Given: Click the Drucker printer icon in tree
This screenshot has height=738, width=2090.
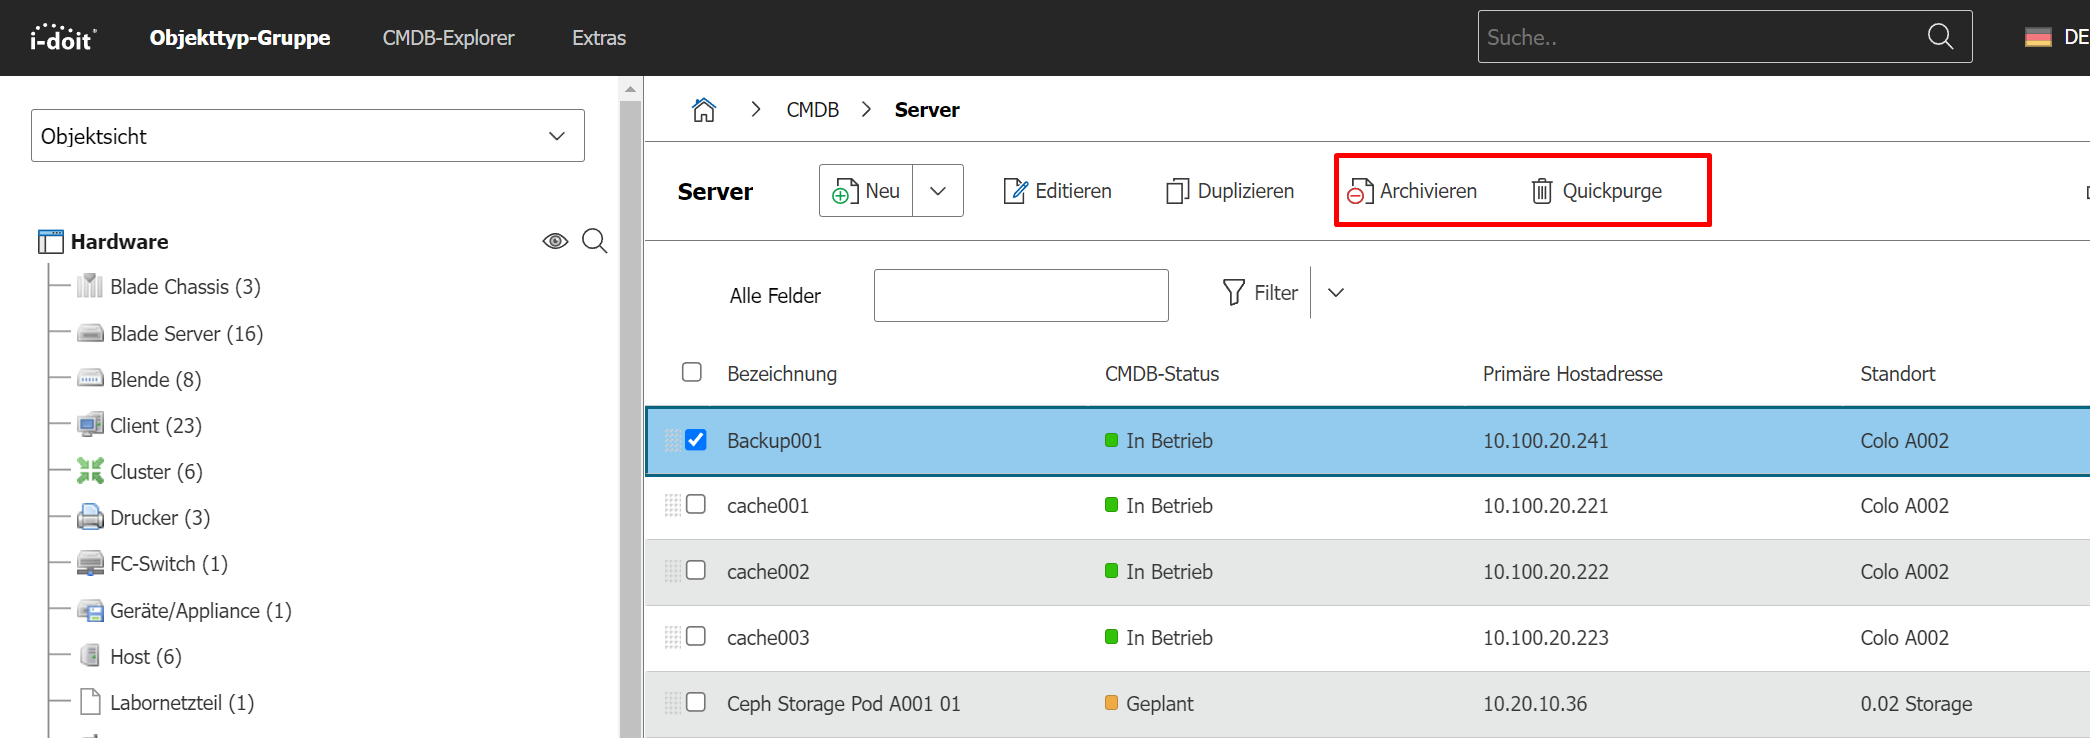Looking at the screenshot, I should [x=90, y=517].
